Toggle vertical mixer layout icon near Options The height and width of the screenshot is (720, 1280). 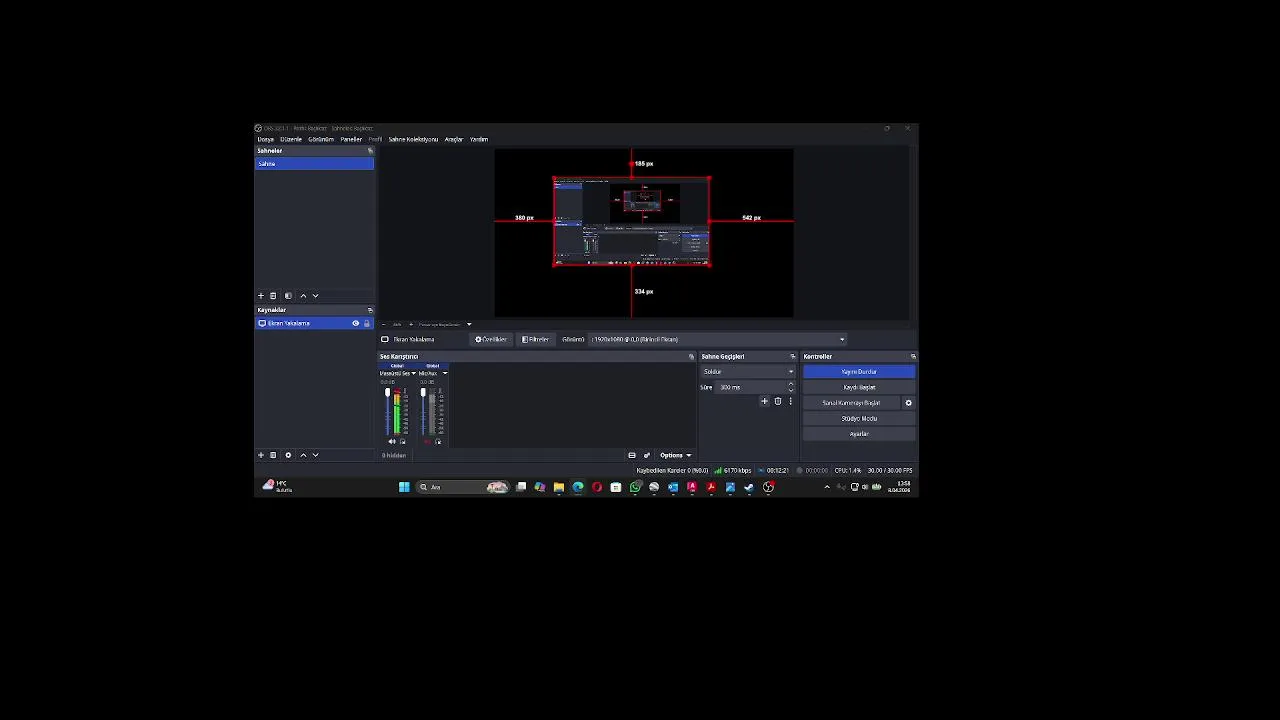pyautogui.click(x=631, y=455)
